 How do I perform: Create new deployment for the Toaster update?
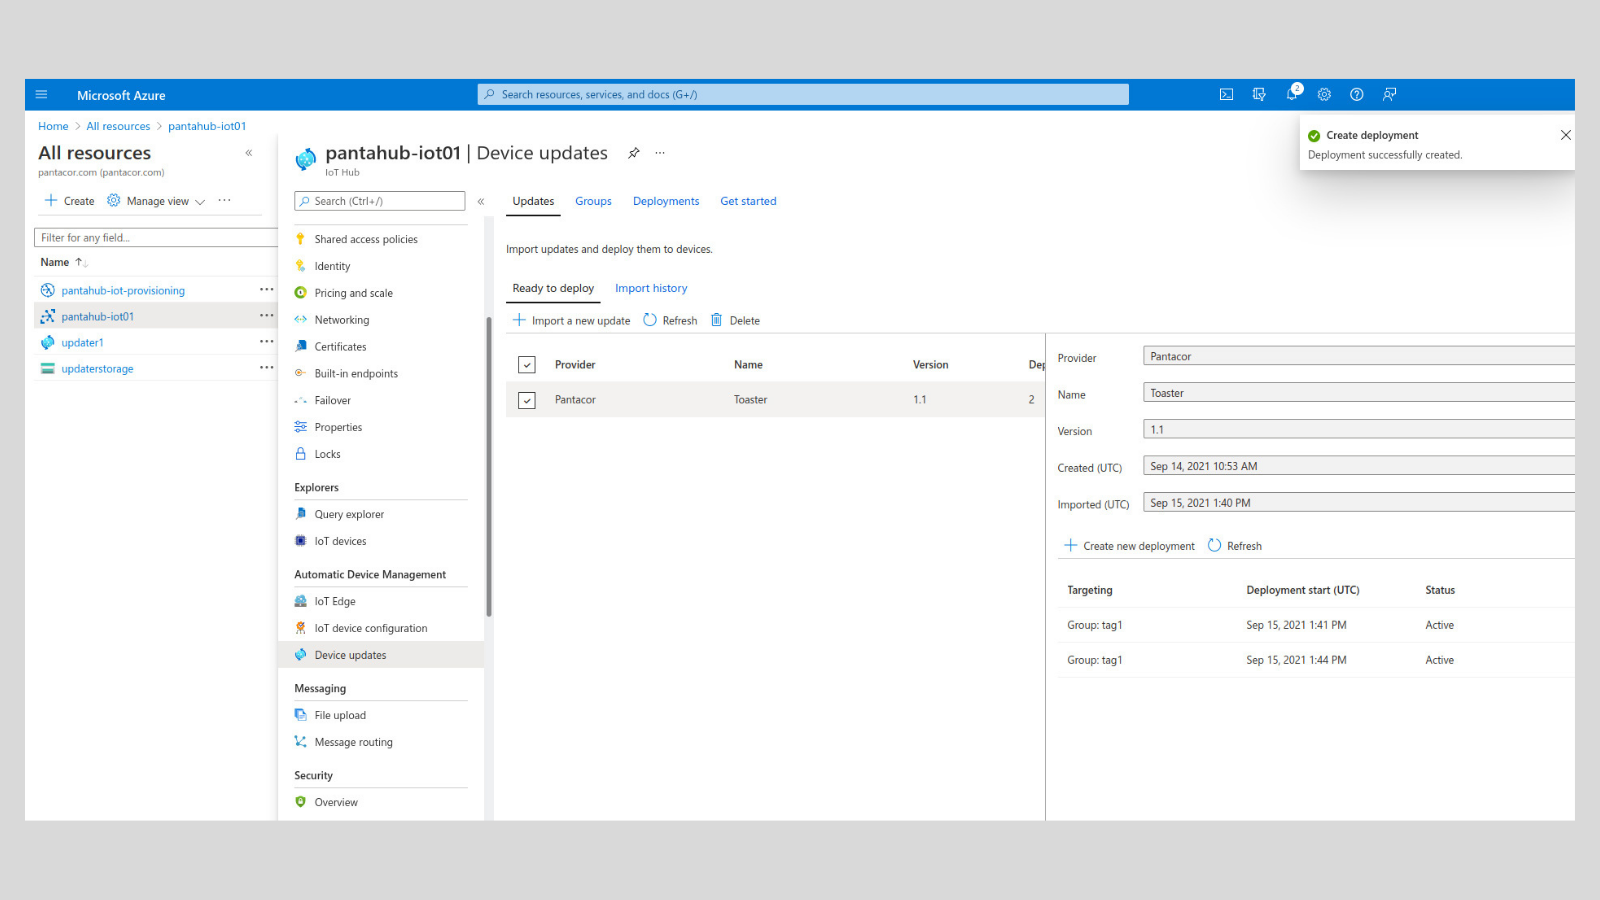pos(1129,545)
